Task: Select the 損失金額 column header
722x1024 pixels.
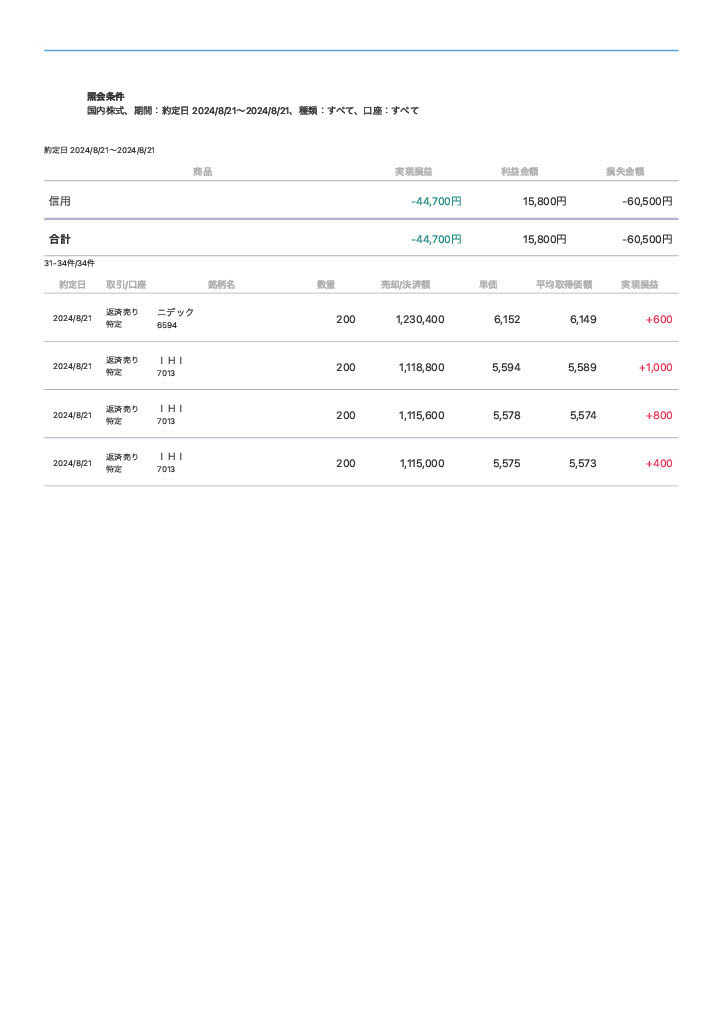Action: [x=624, y=172]
